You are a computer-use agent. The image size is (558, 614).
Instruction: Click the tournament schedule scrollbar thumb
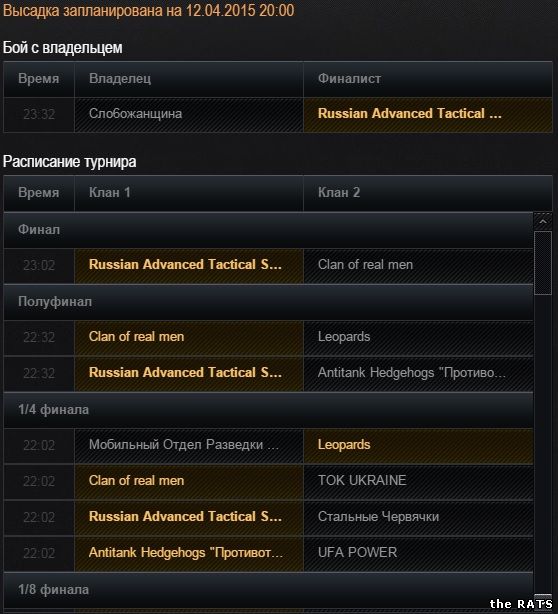pyautogui.click(x=543, y=263)
